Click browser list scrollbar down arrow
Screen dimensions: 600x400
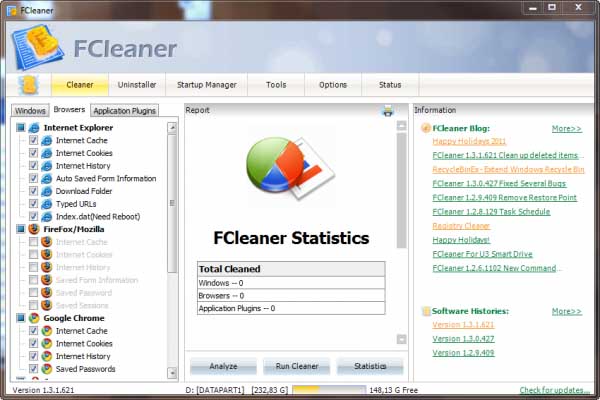pyautogui.click(x=172, y=372)
